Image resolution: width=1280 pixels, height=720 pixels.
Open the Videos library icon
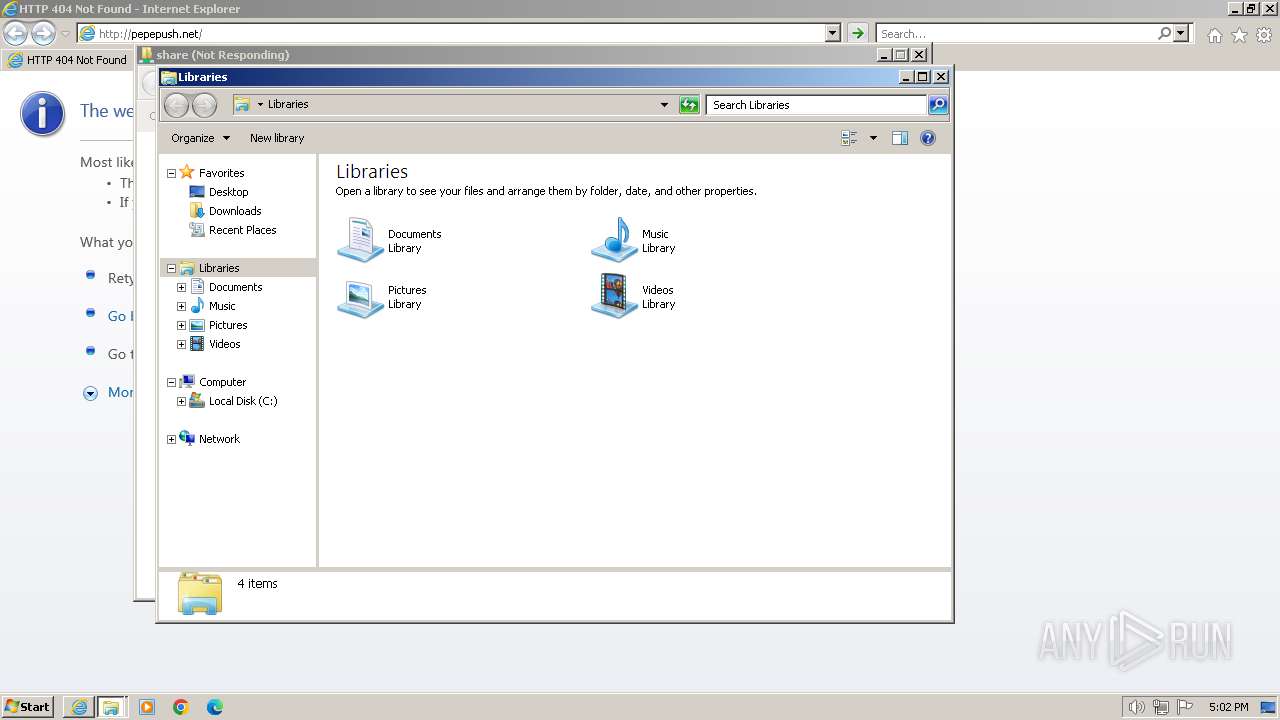click(x=614, y=296)
